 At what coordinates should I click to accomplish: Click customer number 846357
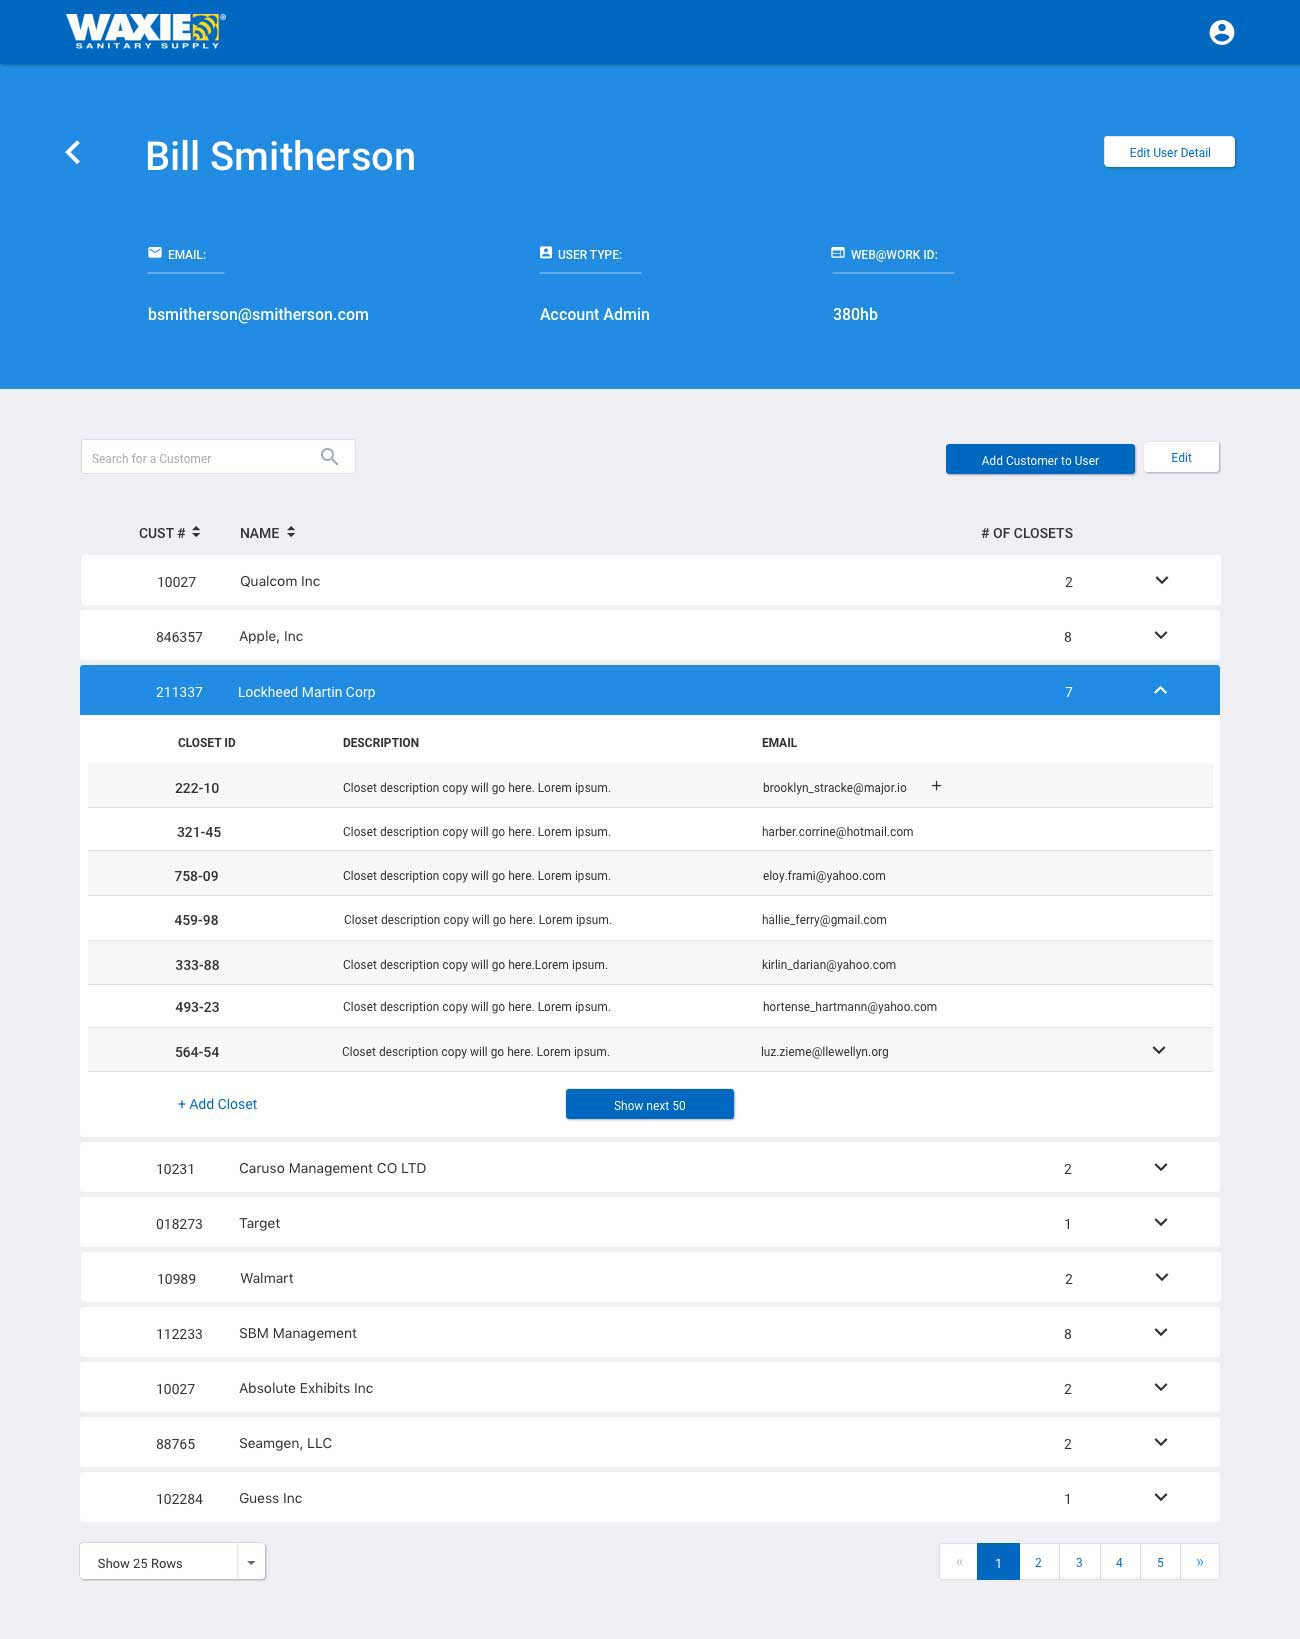pos(179,637)
